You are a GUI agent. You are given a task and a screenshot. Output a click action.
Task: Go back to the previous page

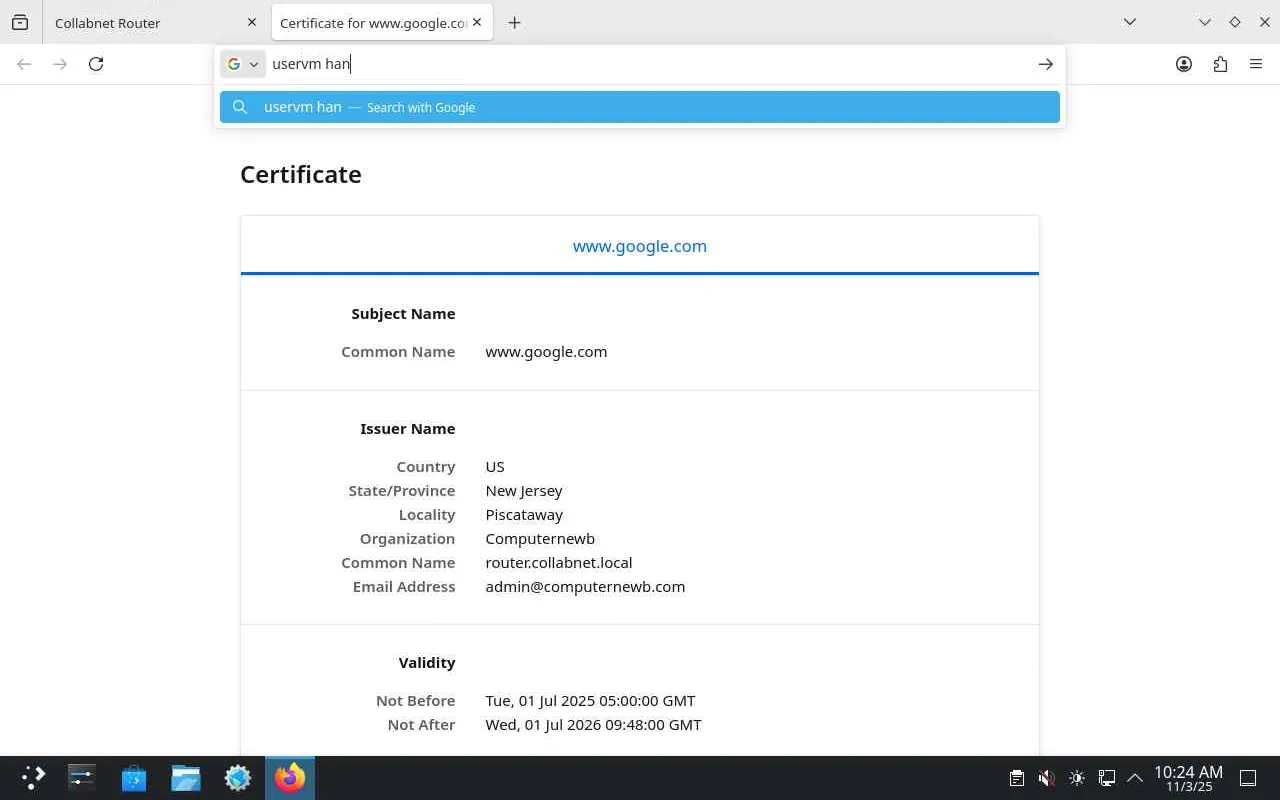24,64
